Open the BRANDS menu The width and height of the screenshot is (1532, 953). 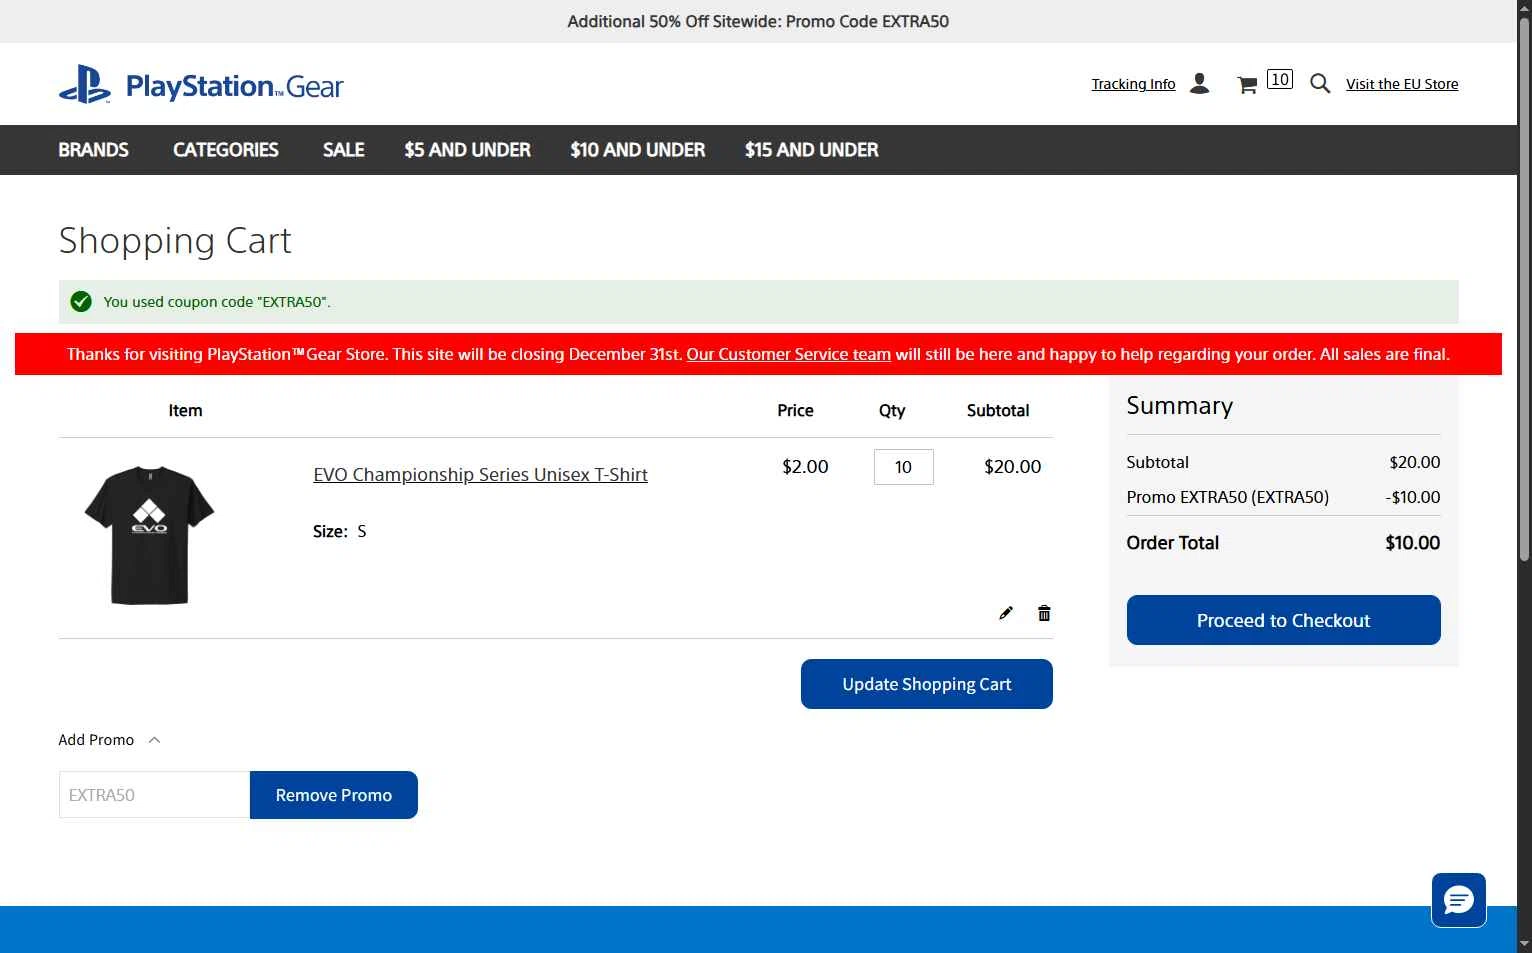click(x=93, y=150)
